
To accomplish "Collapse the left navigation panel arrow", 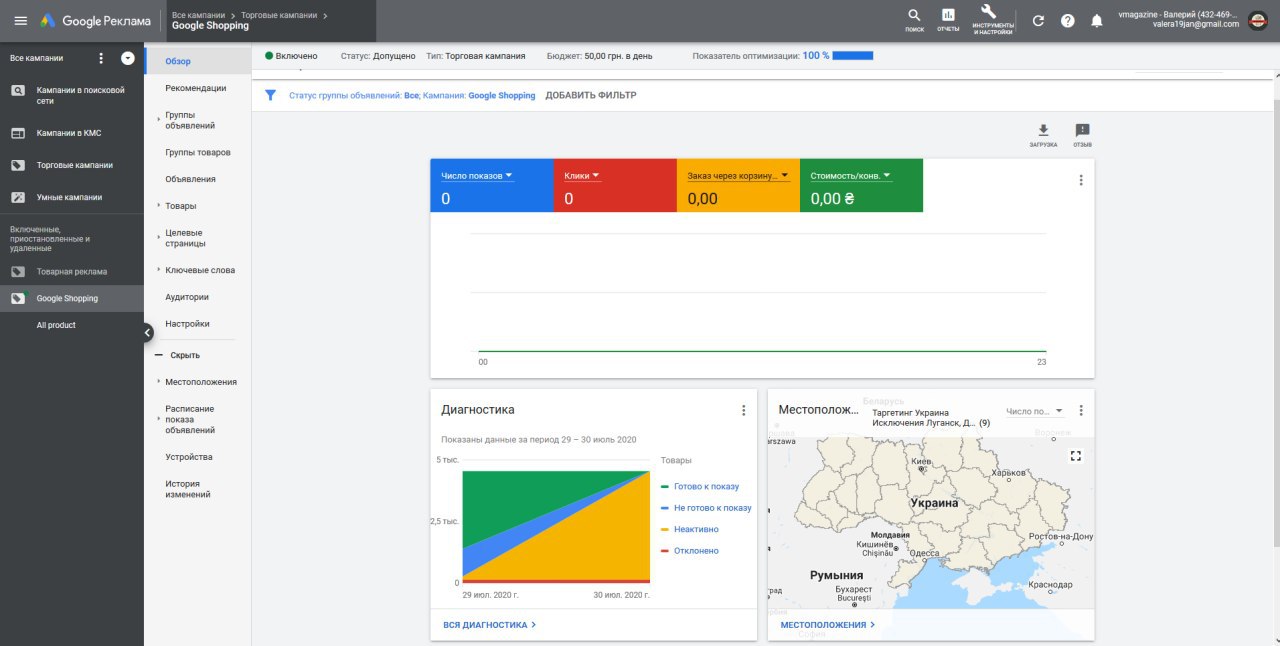I will click(147, 332).
